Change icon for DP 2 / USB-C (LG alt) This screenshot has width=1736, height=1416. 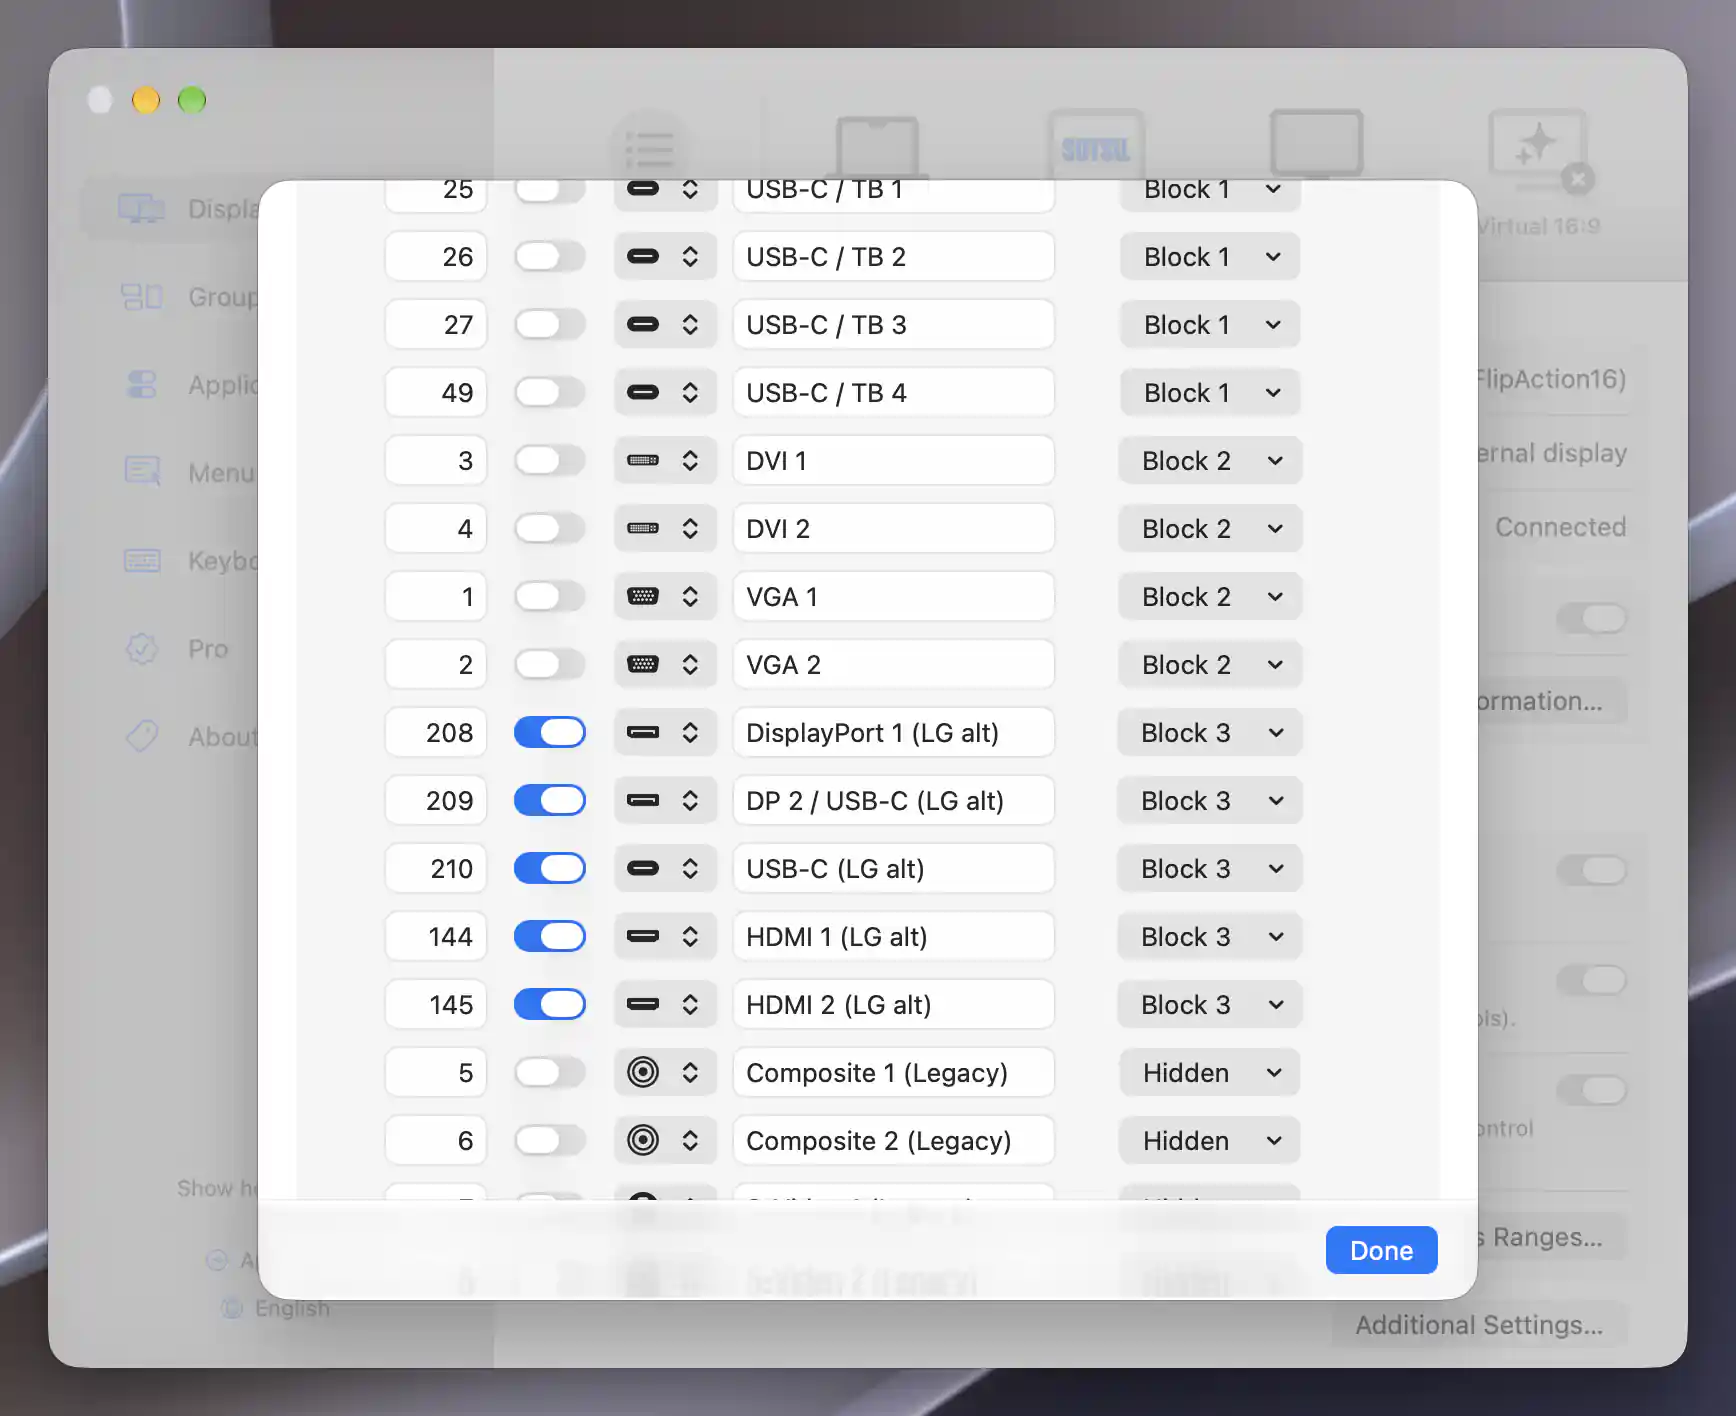(x=665, y=801)
